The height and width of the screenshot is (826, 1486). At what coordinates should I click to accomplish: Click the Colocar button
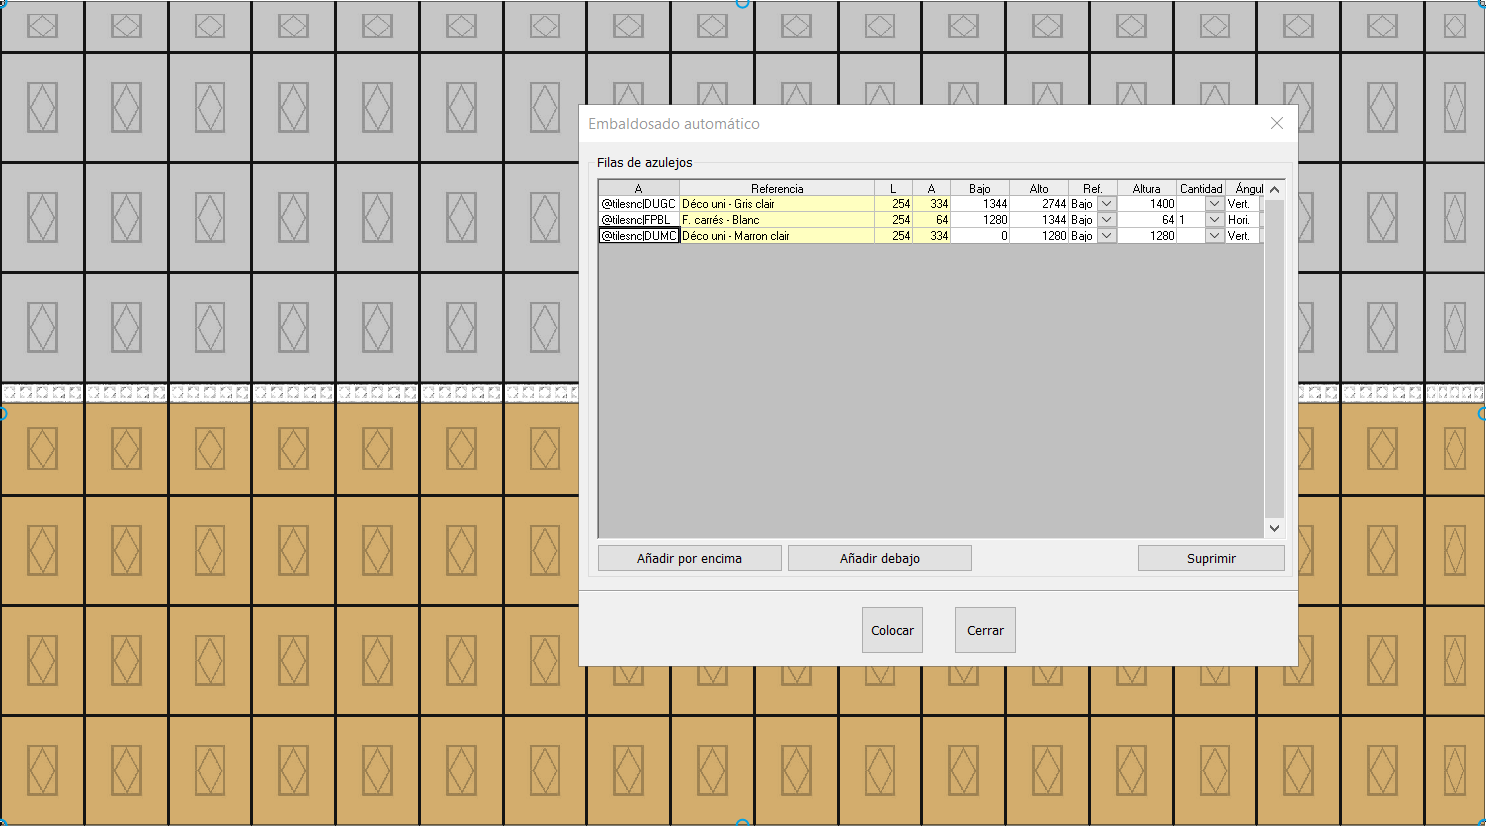892,630
